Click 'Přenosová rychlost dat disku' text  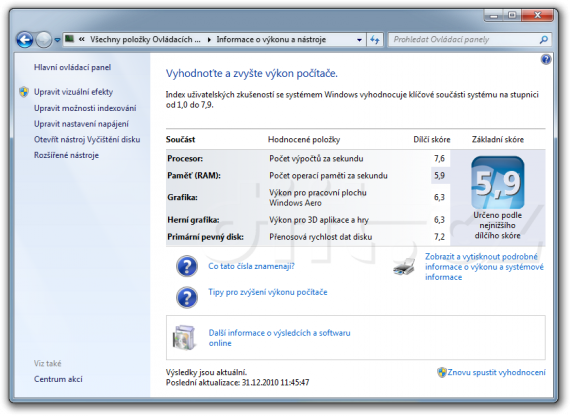pyautogui.click(x=321, y=237)
